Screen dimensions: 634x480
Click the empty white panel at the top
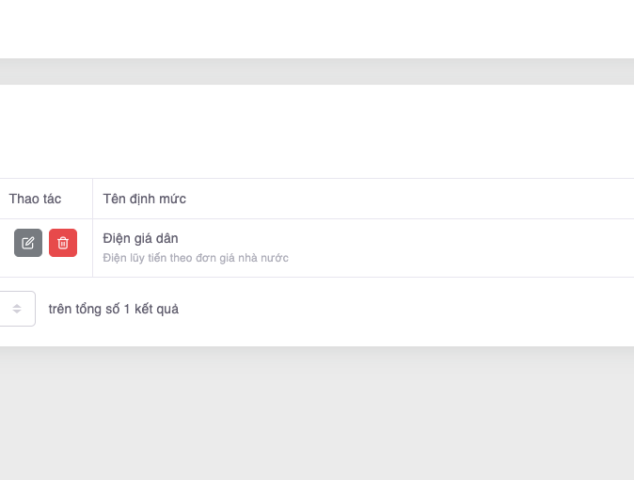(317, 28)
